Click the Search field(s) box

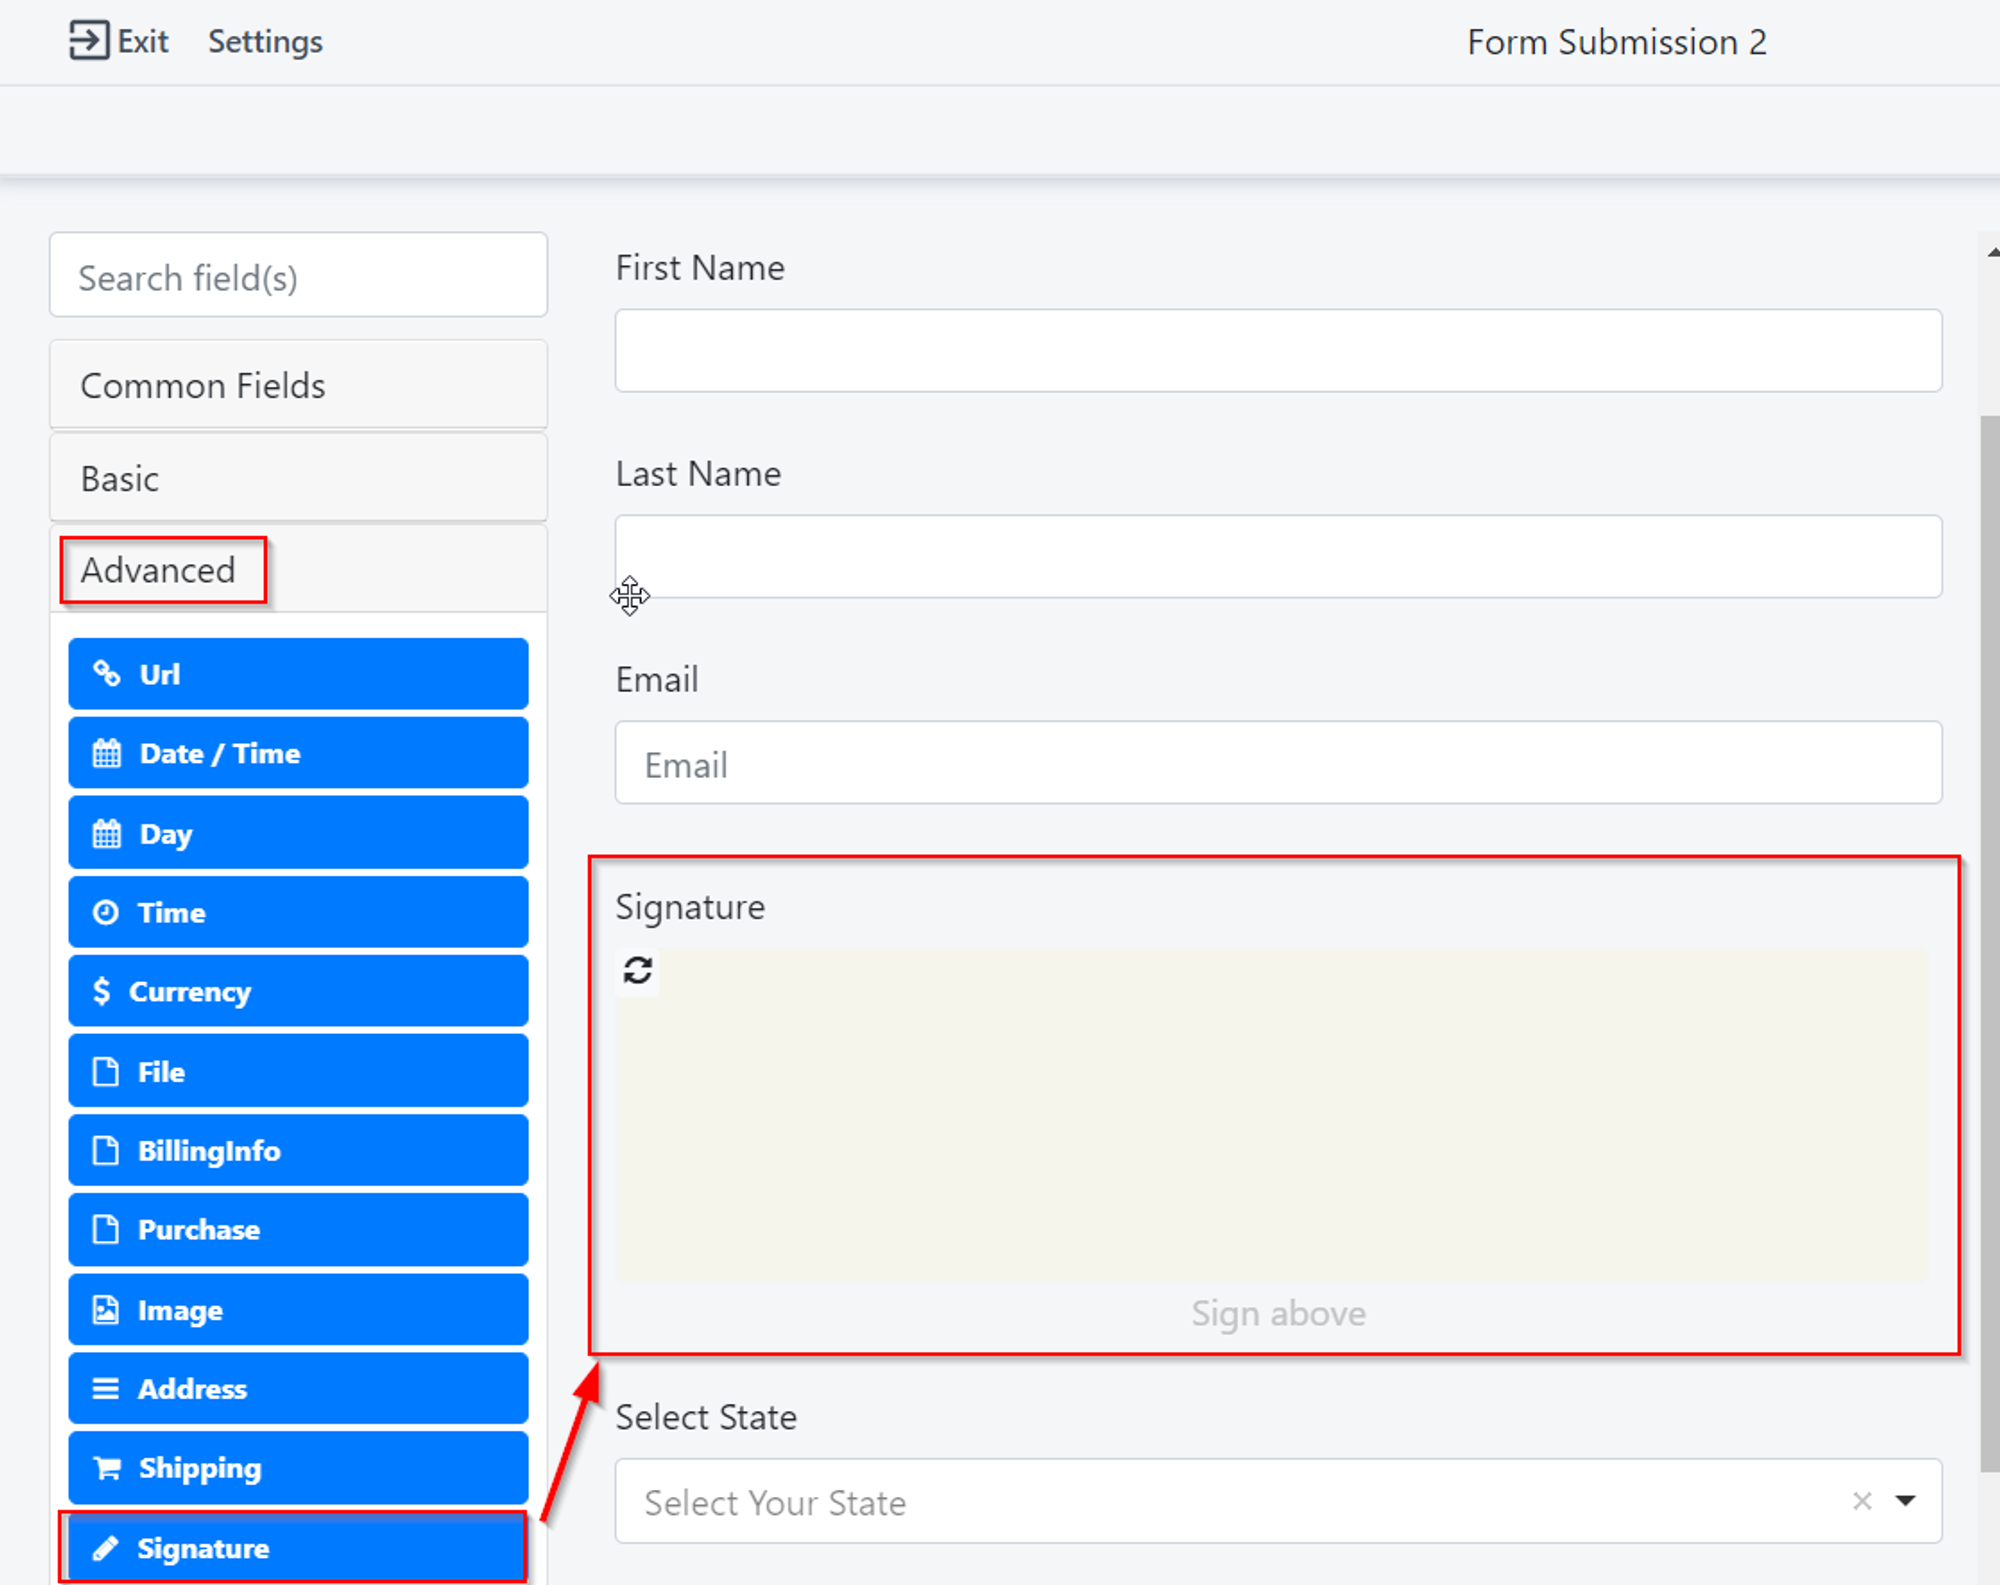(298, 276)
